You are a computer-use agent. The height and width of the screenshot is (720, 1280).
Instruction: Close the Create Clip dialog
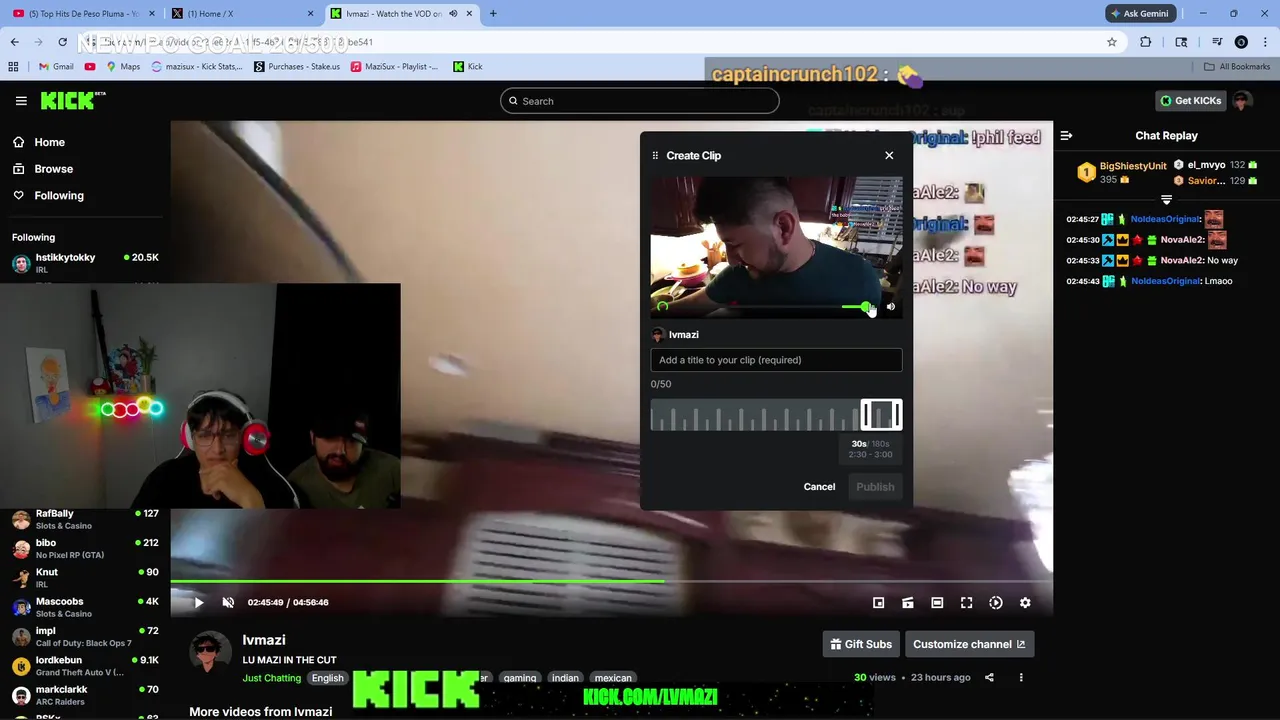coord(889,155)
